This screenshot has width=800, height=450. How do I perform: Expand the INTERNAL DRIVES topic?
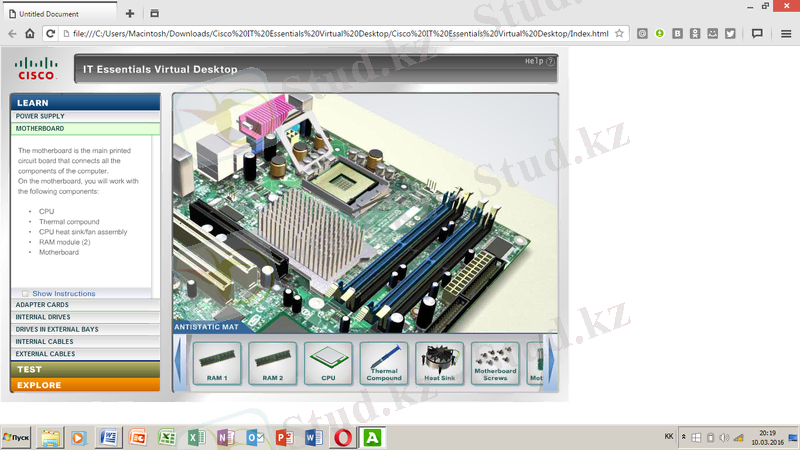85,317
